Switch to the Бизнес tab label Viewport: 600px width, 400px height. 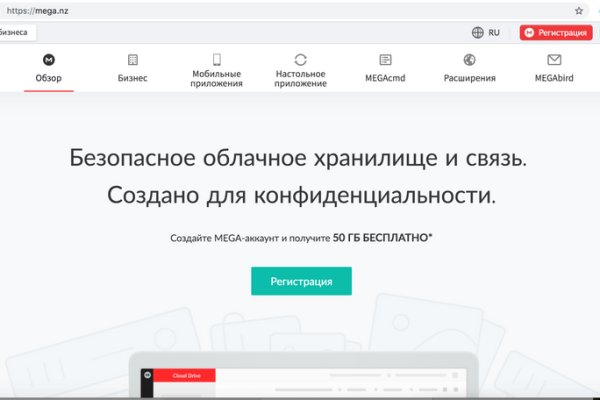click(132, 78)
